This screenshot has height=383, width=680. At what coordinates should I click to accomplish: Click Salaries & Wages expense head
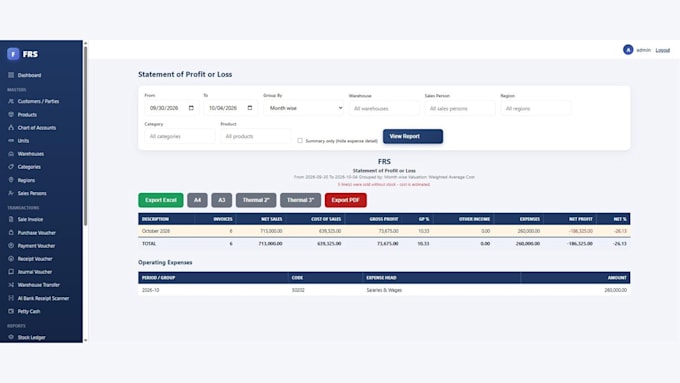click(384, 290)
